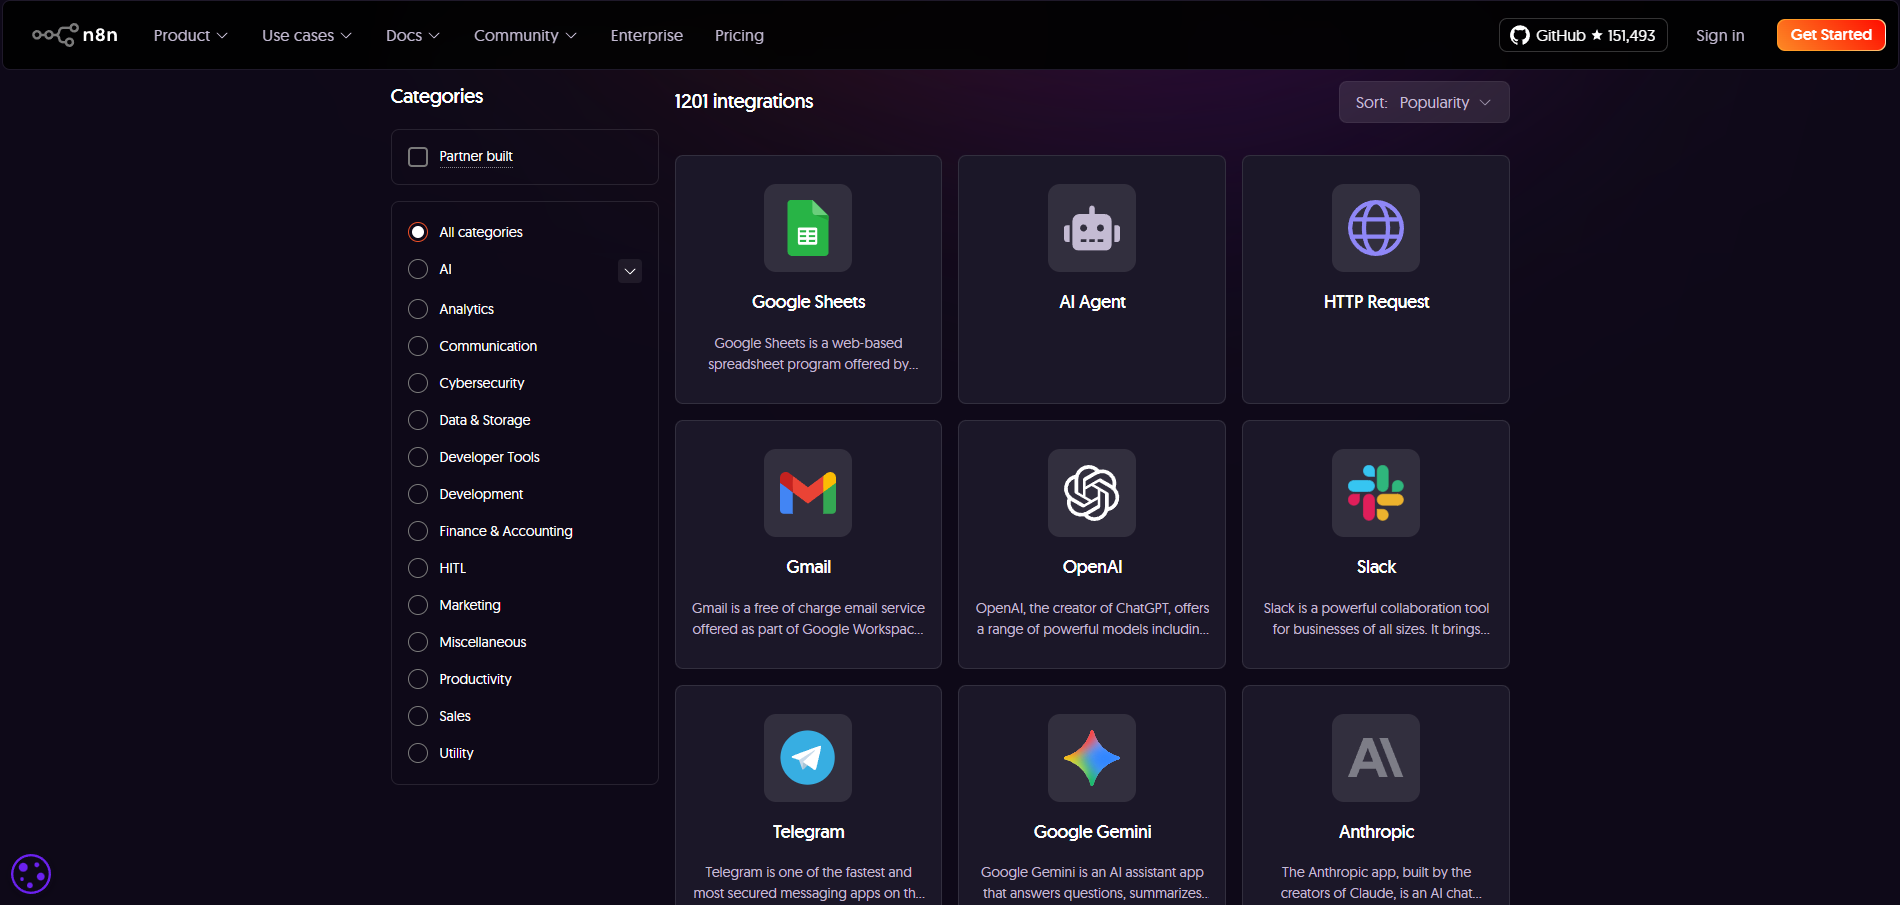Image resolution: width=1900 pixels, height=905 pixels.
Task: Select the HTTP Request globe icon
Action: [1375, 228]
